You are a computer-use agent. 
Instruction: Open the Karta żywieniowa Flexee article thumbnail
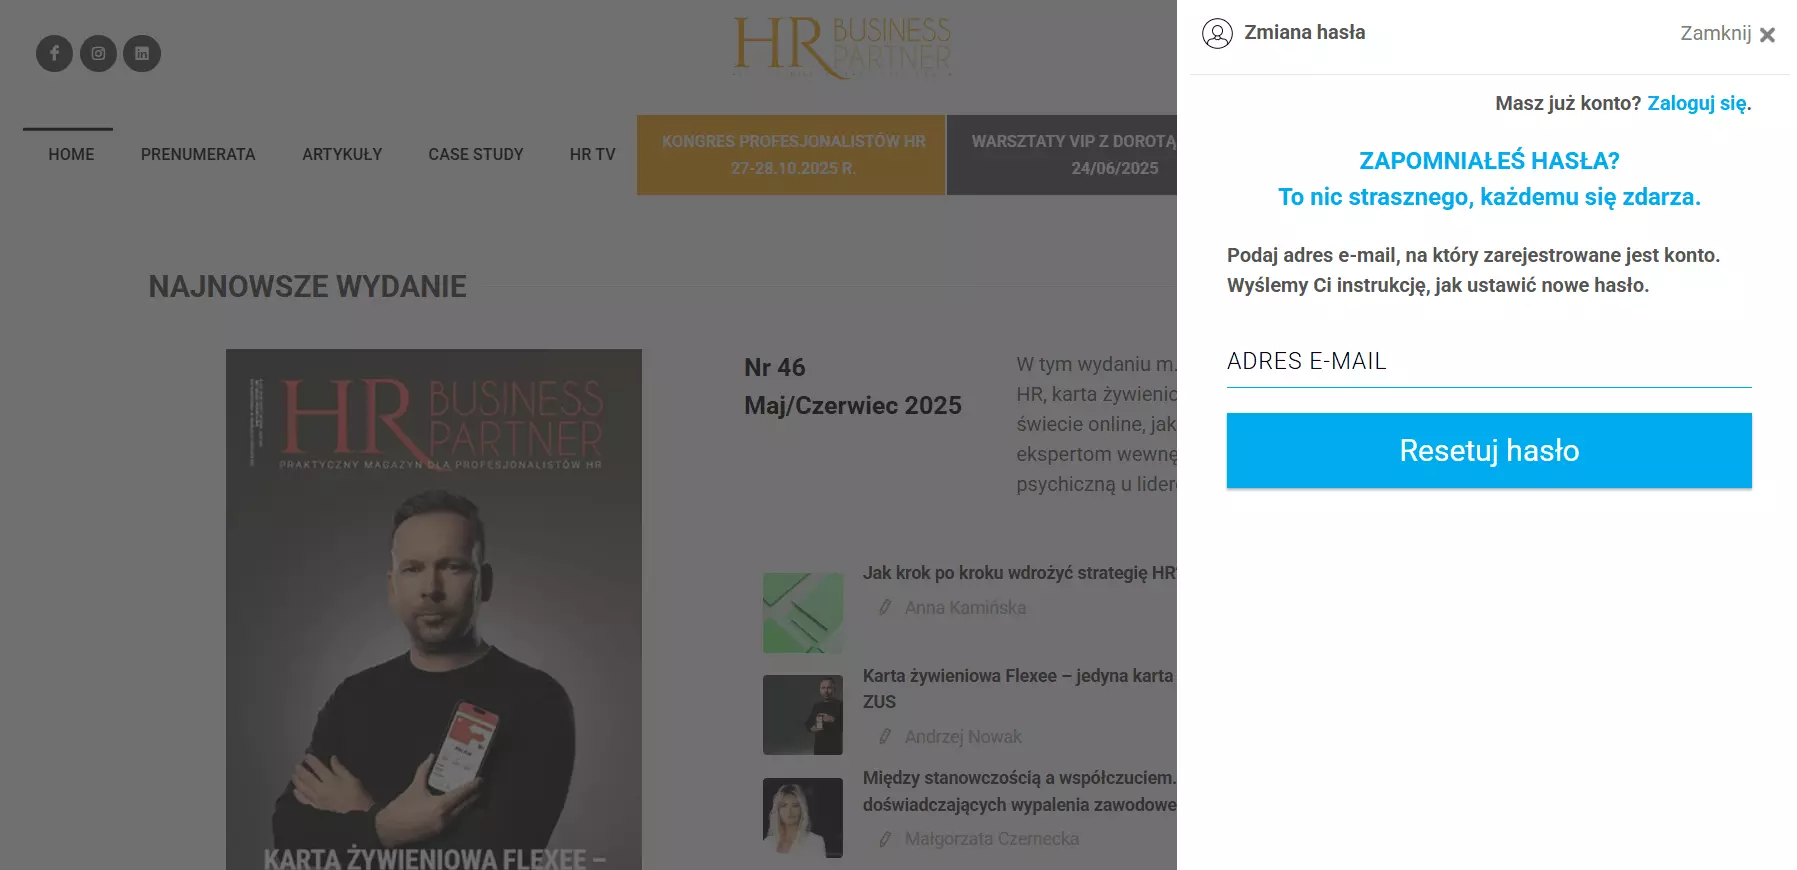pos(803,715)
